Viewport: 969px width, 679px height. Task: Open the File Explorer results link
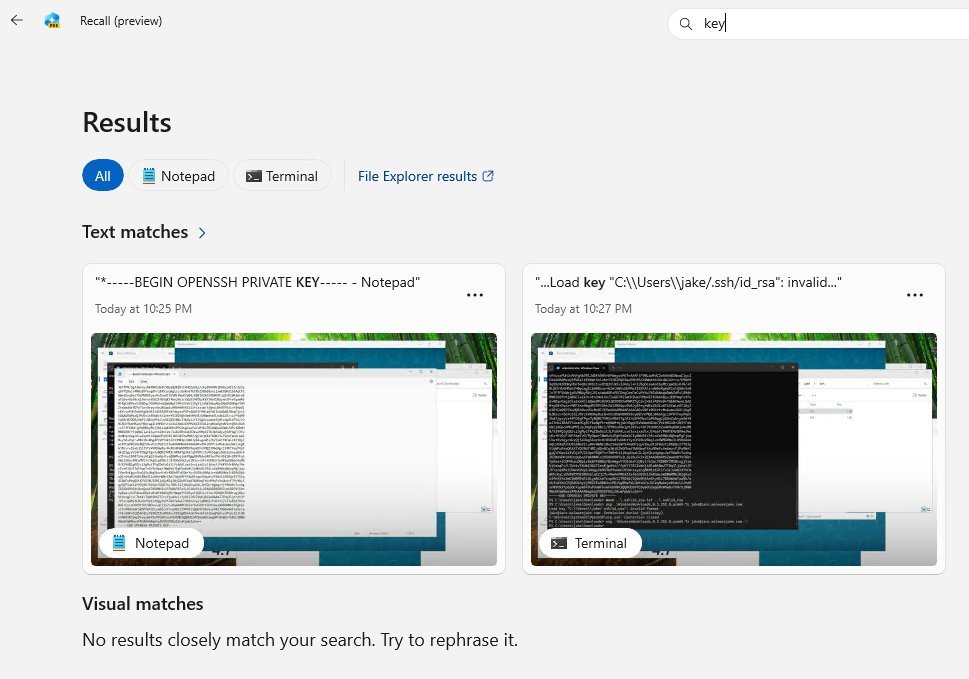417,175
